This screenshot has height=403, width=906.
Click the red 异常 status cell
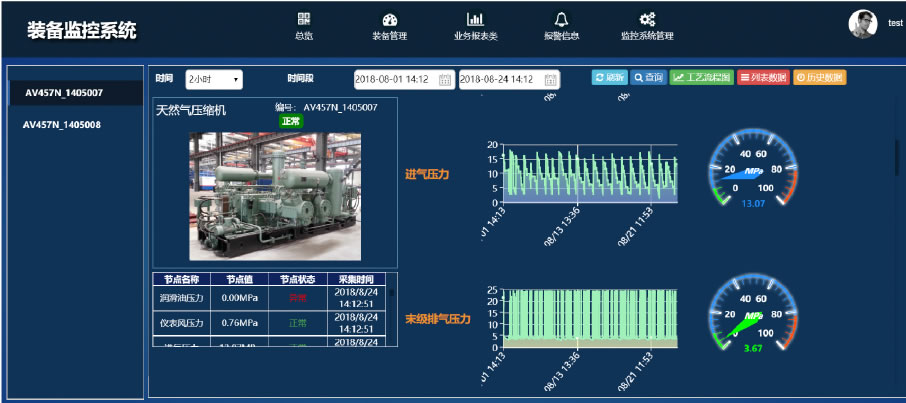click(x=298, y=298)
